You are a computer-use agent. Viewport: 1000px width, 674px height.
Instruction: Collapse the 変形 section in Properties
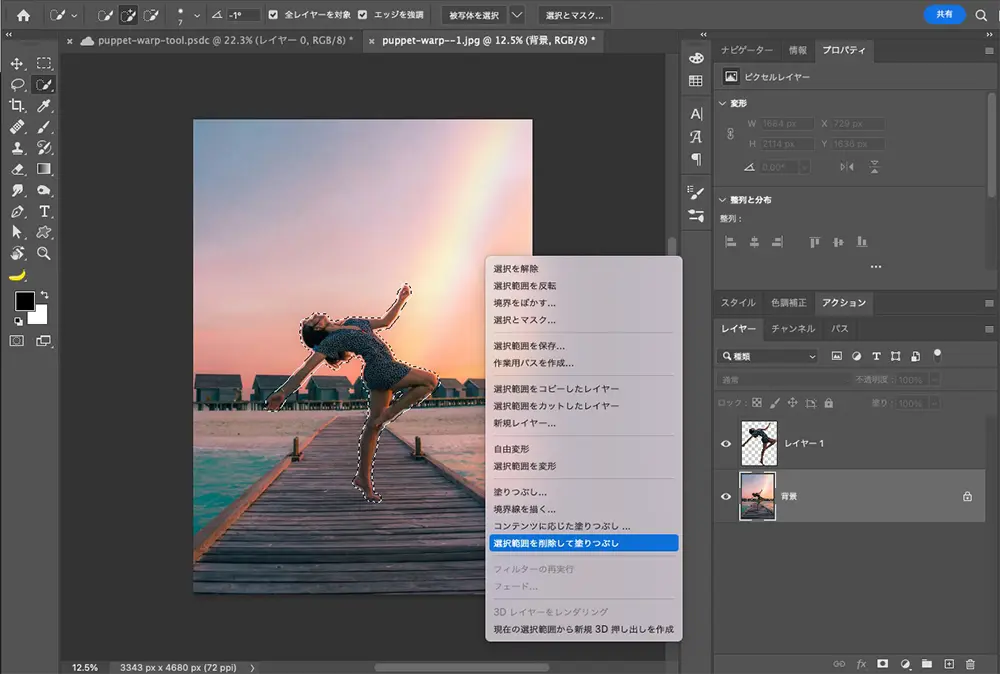[x=724, y=103]
